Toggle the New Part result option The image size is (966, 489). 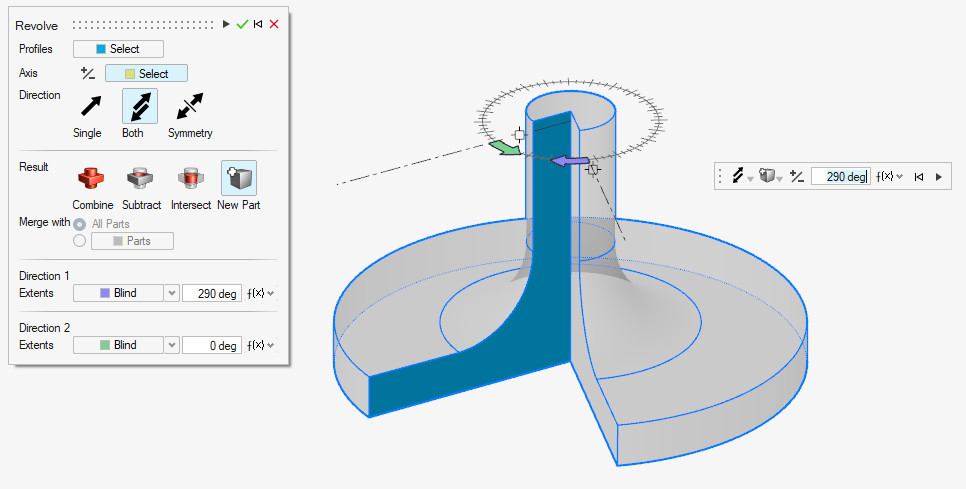[x=238, y=179]
